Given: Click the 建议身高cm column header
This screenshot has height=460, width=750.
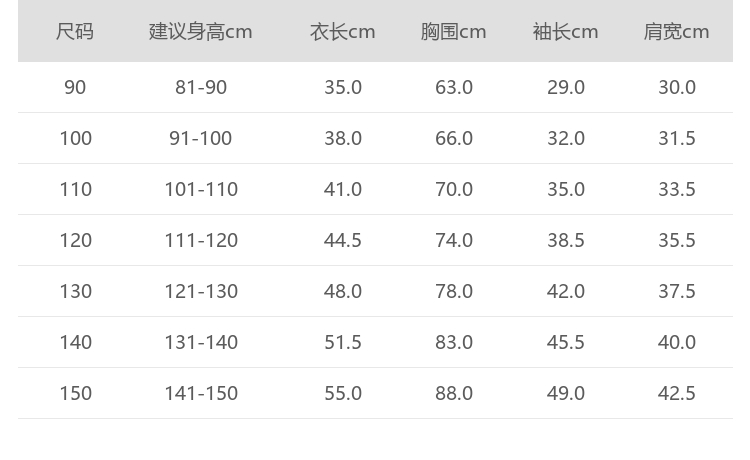Looking at the screenshot, I should [201, 32].
